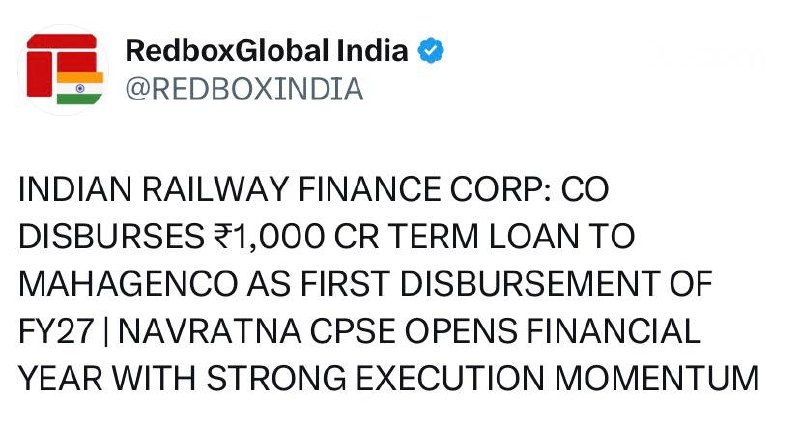
Task: Click the Indian flag in the avatar
Action: pyautogui.click(x=80, y=88)
